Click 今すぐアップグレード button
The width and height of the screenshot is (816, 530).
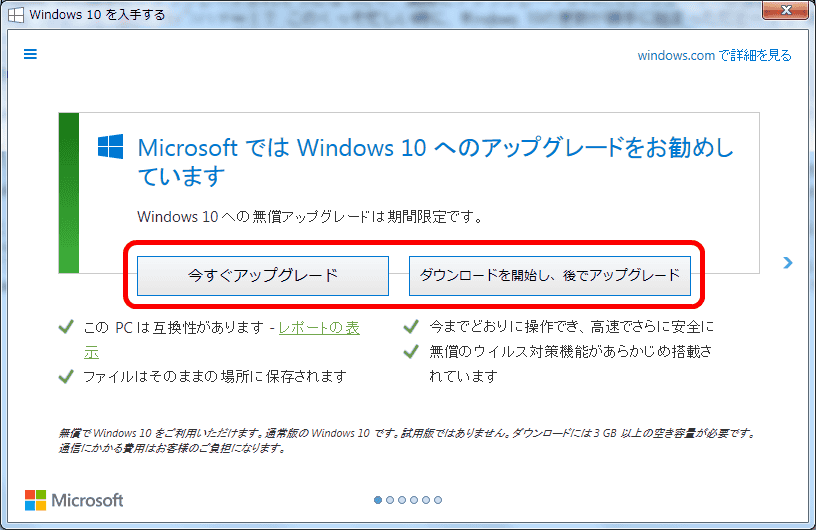[x=263, y=275]
